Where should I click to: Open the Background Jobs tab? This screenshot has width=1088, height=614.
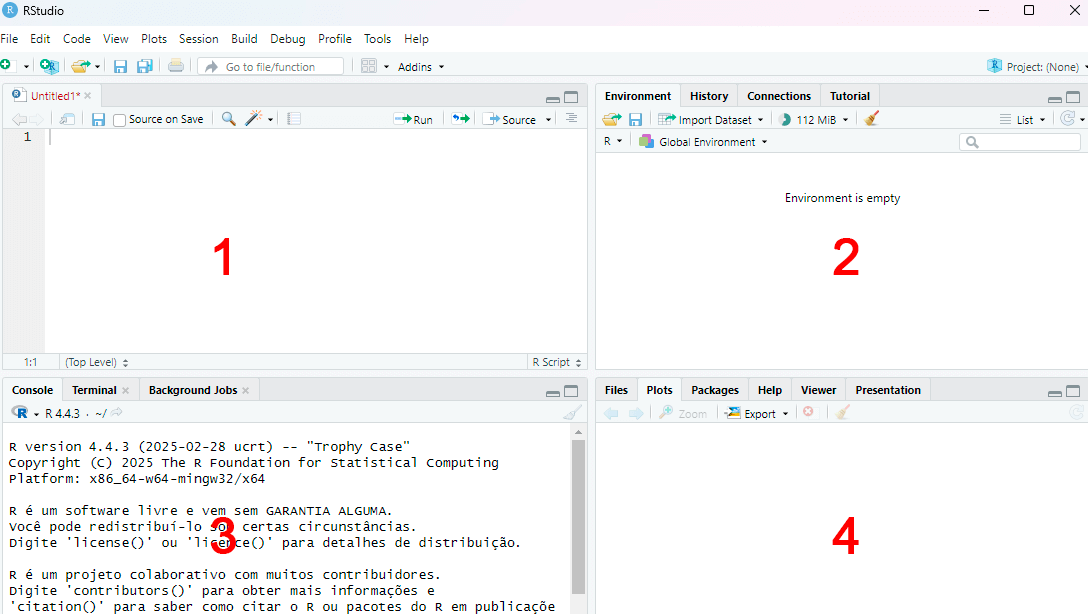pos(193,390)
